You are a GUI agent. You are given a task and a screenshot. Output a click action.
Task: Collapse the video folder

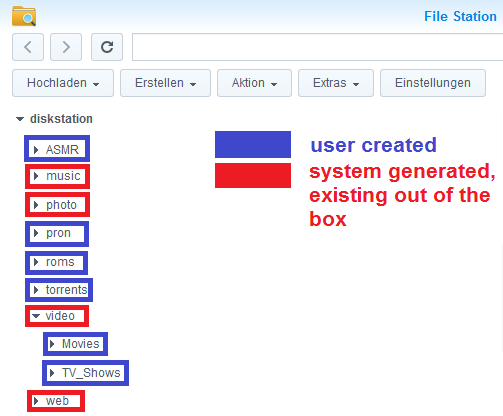click(x=36, y=316)
